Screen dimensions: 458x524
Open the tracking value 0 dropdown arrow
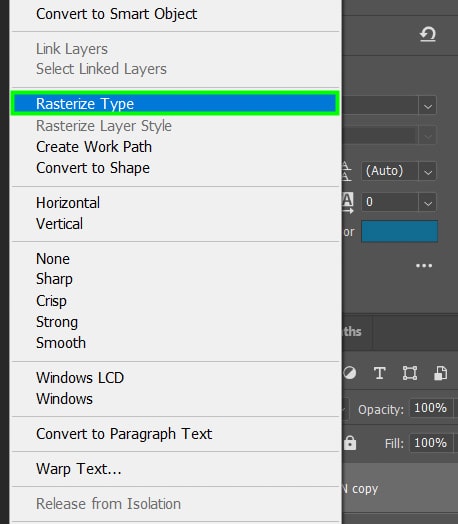tap(428, 203)
